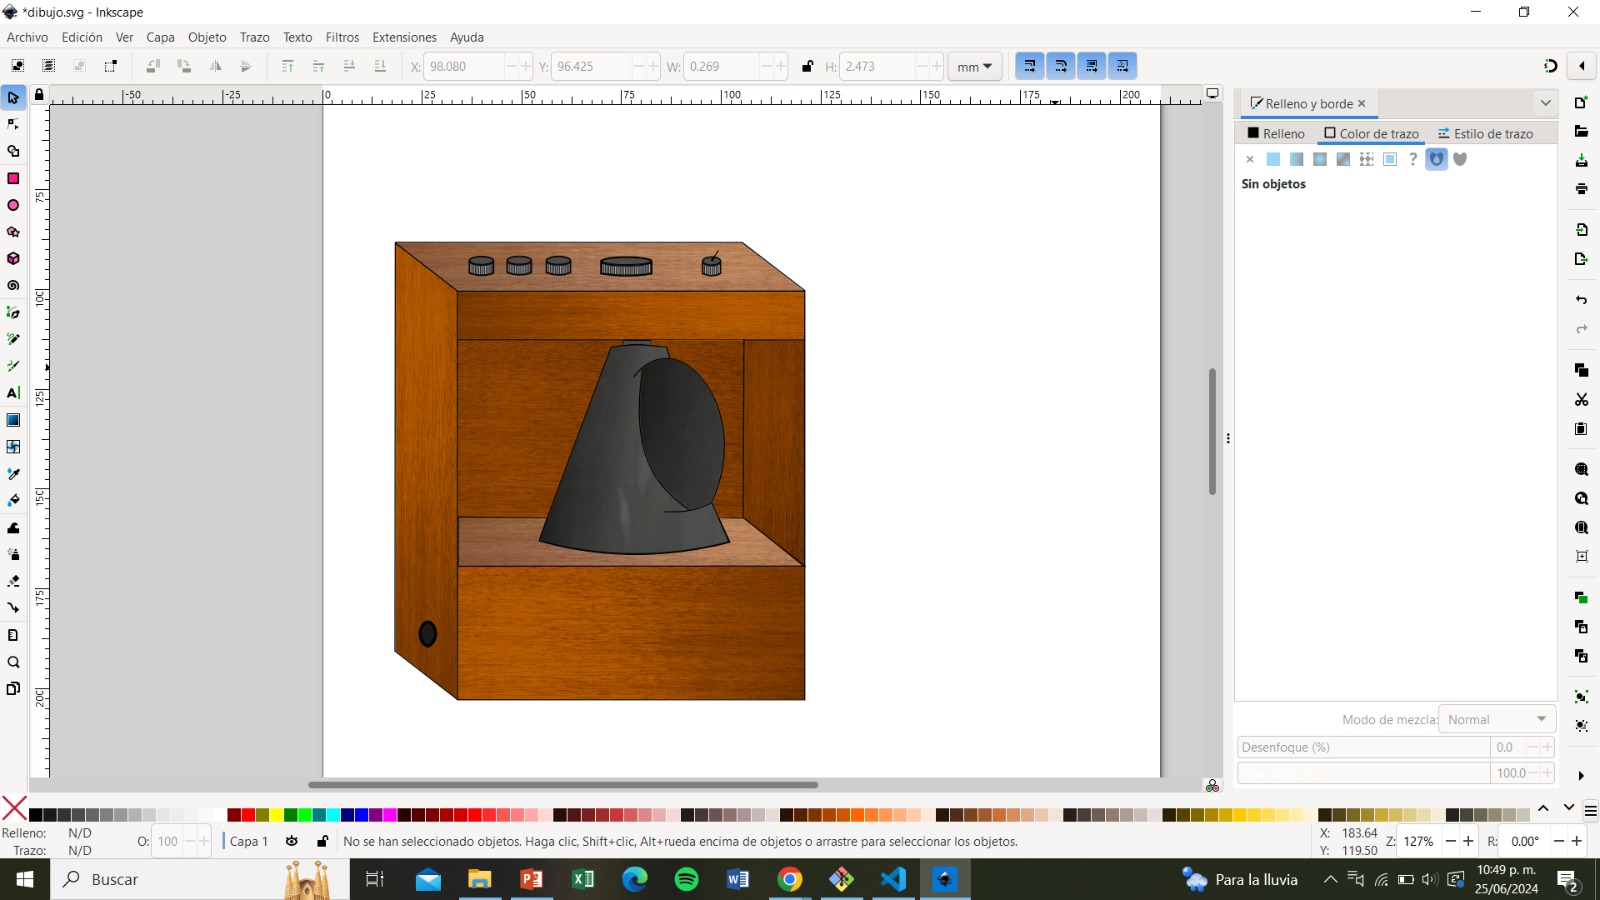Viewport: 1600px width, 900px height.
Task: Toggle width-height ratio lock
Action: [807, 67]
